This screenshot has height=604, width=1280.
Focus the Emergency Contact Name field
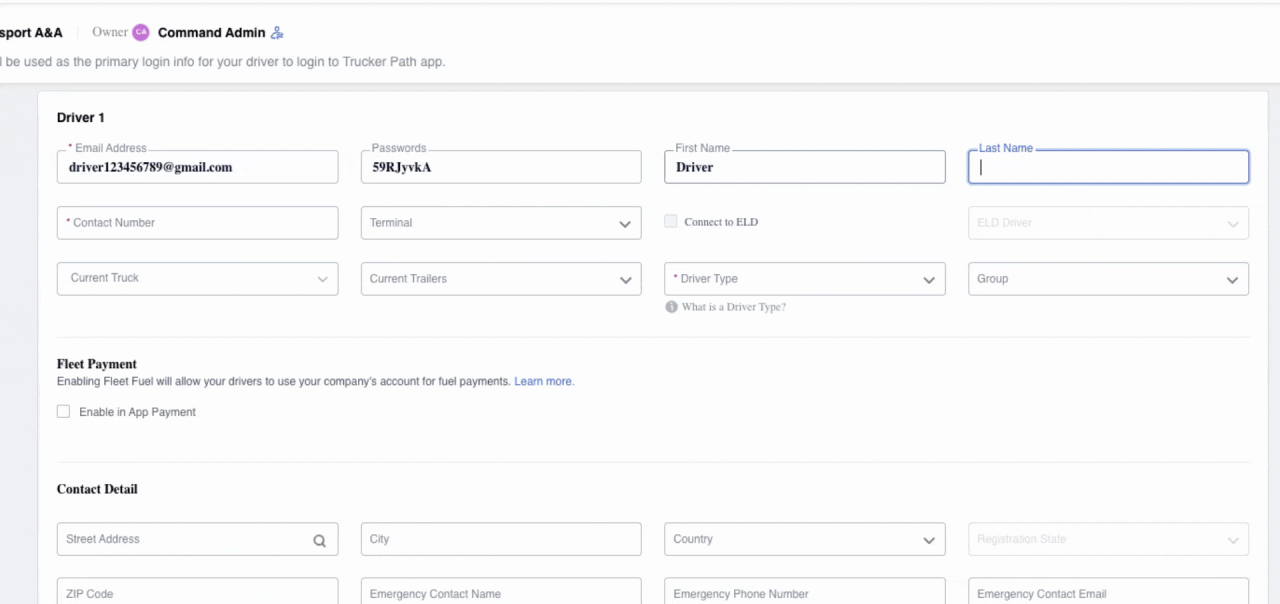pyautogui.click(x=500, y=592)
